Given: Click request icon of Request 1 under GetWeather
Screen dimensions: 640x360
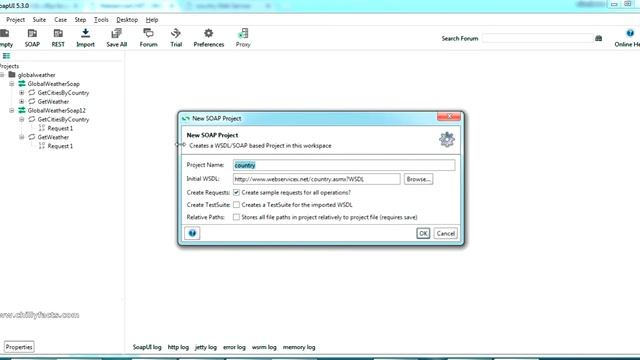Looking at the screenshot, I should (x=42, y=146).
